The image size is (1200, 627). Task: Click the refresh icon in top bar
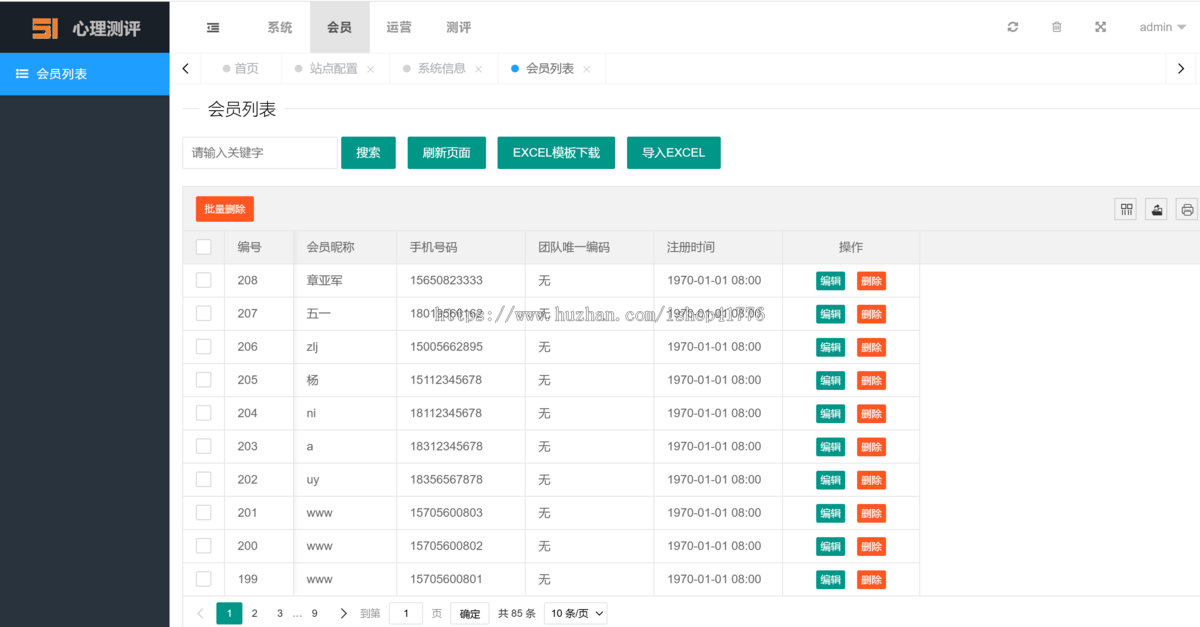(1013, 27)
